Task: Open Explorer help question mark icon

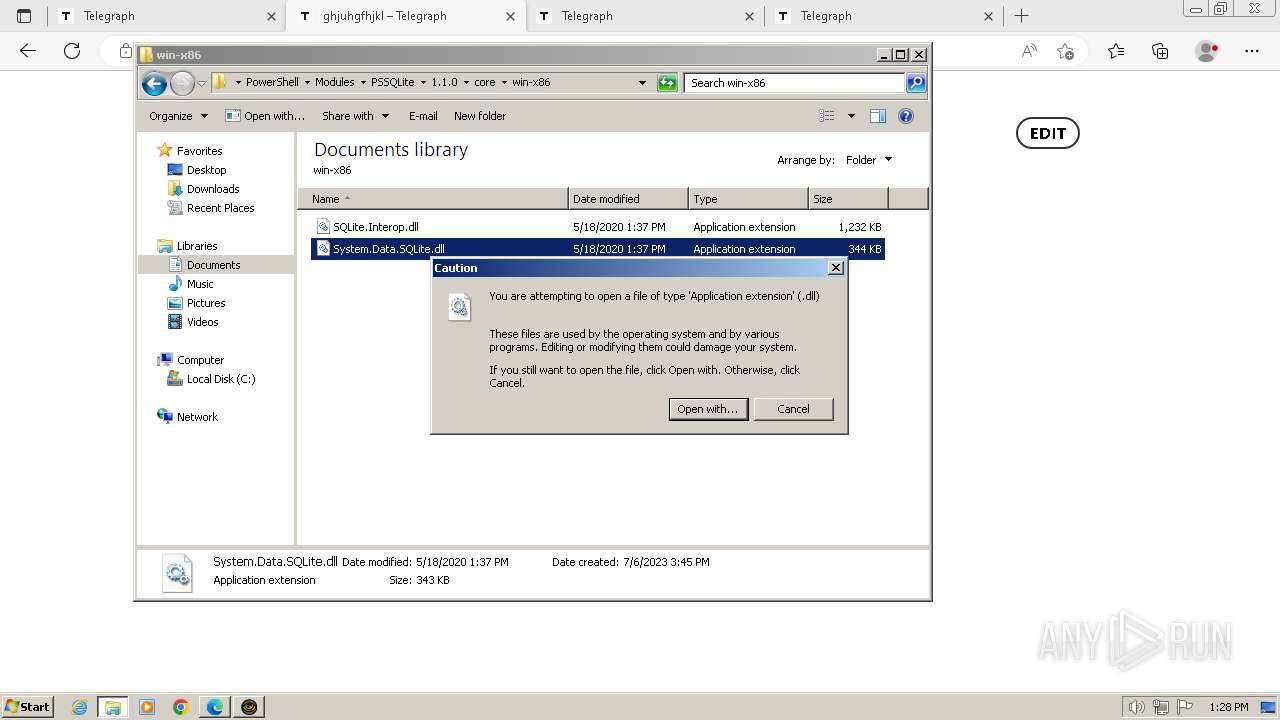Action: [x=906, y=116]
